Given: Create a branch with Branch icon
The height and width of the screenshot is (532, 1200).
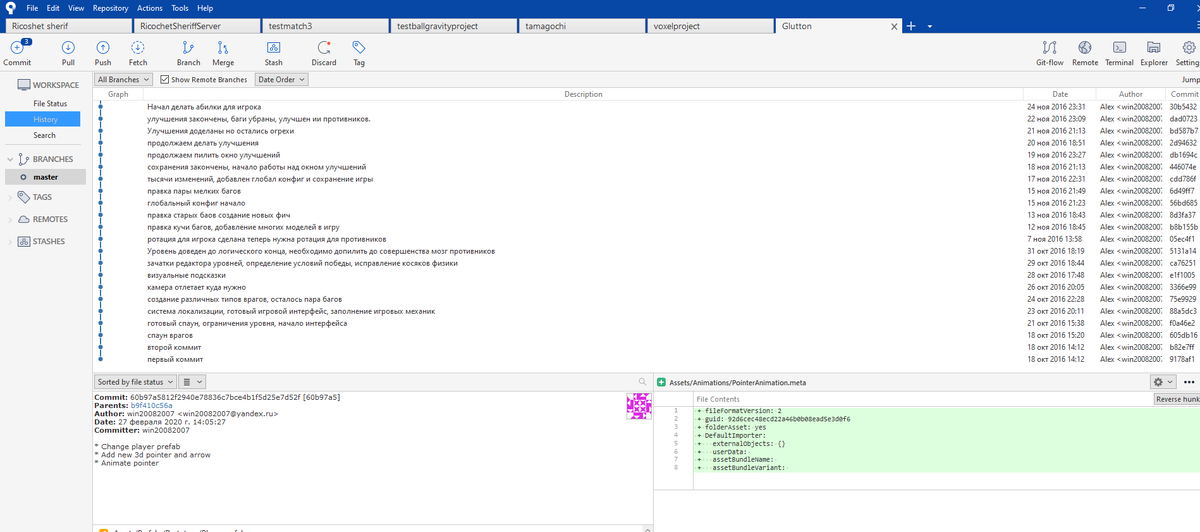Looking at the screenshot, I should pos(188,47).
